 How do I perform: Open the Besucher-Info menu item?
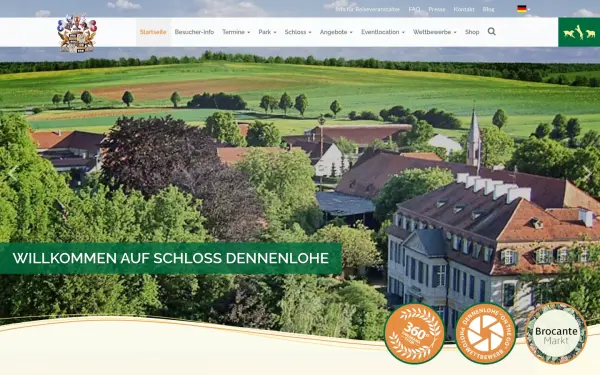pyautogui.click(x=194, y=32)
